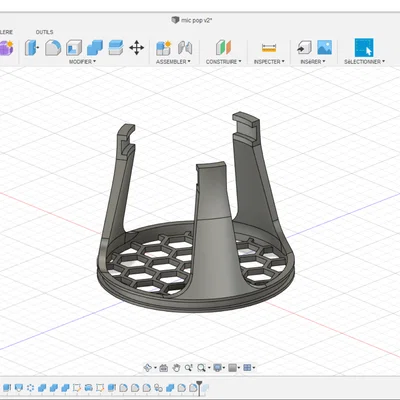Click the New Component icon

163,48
